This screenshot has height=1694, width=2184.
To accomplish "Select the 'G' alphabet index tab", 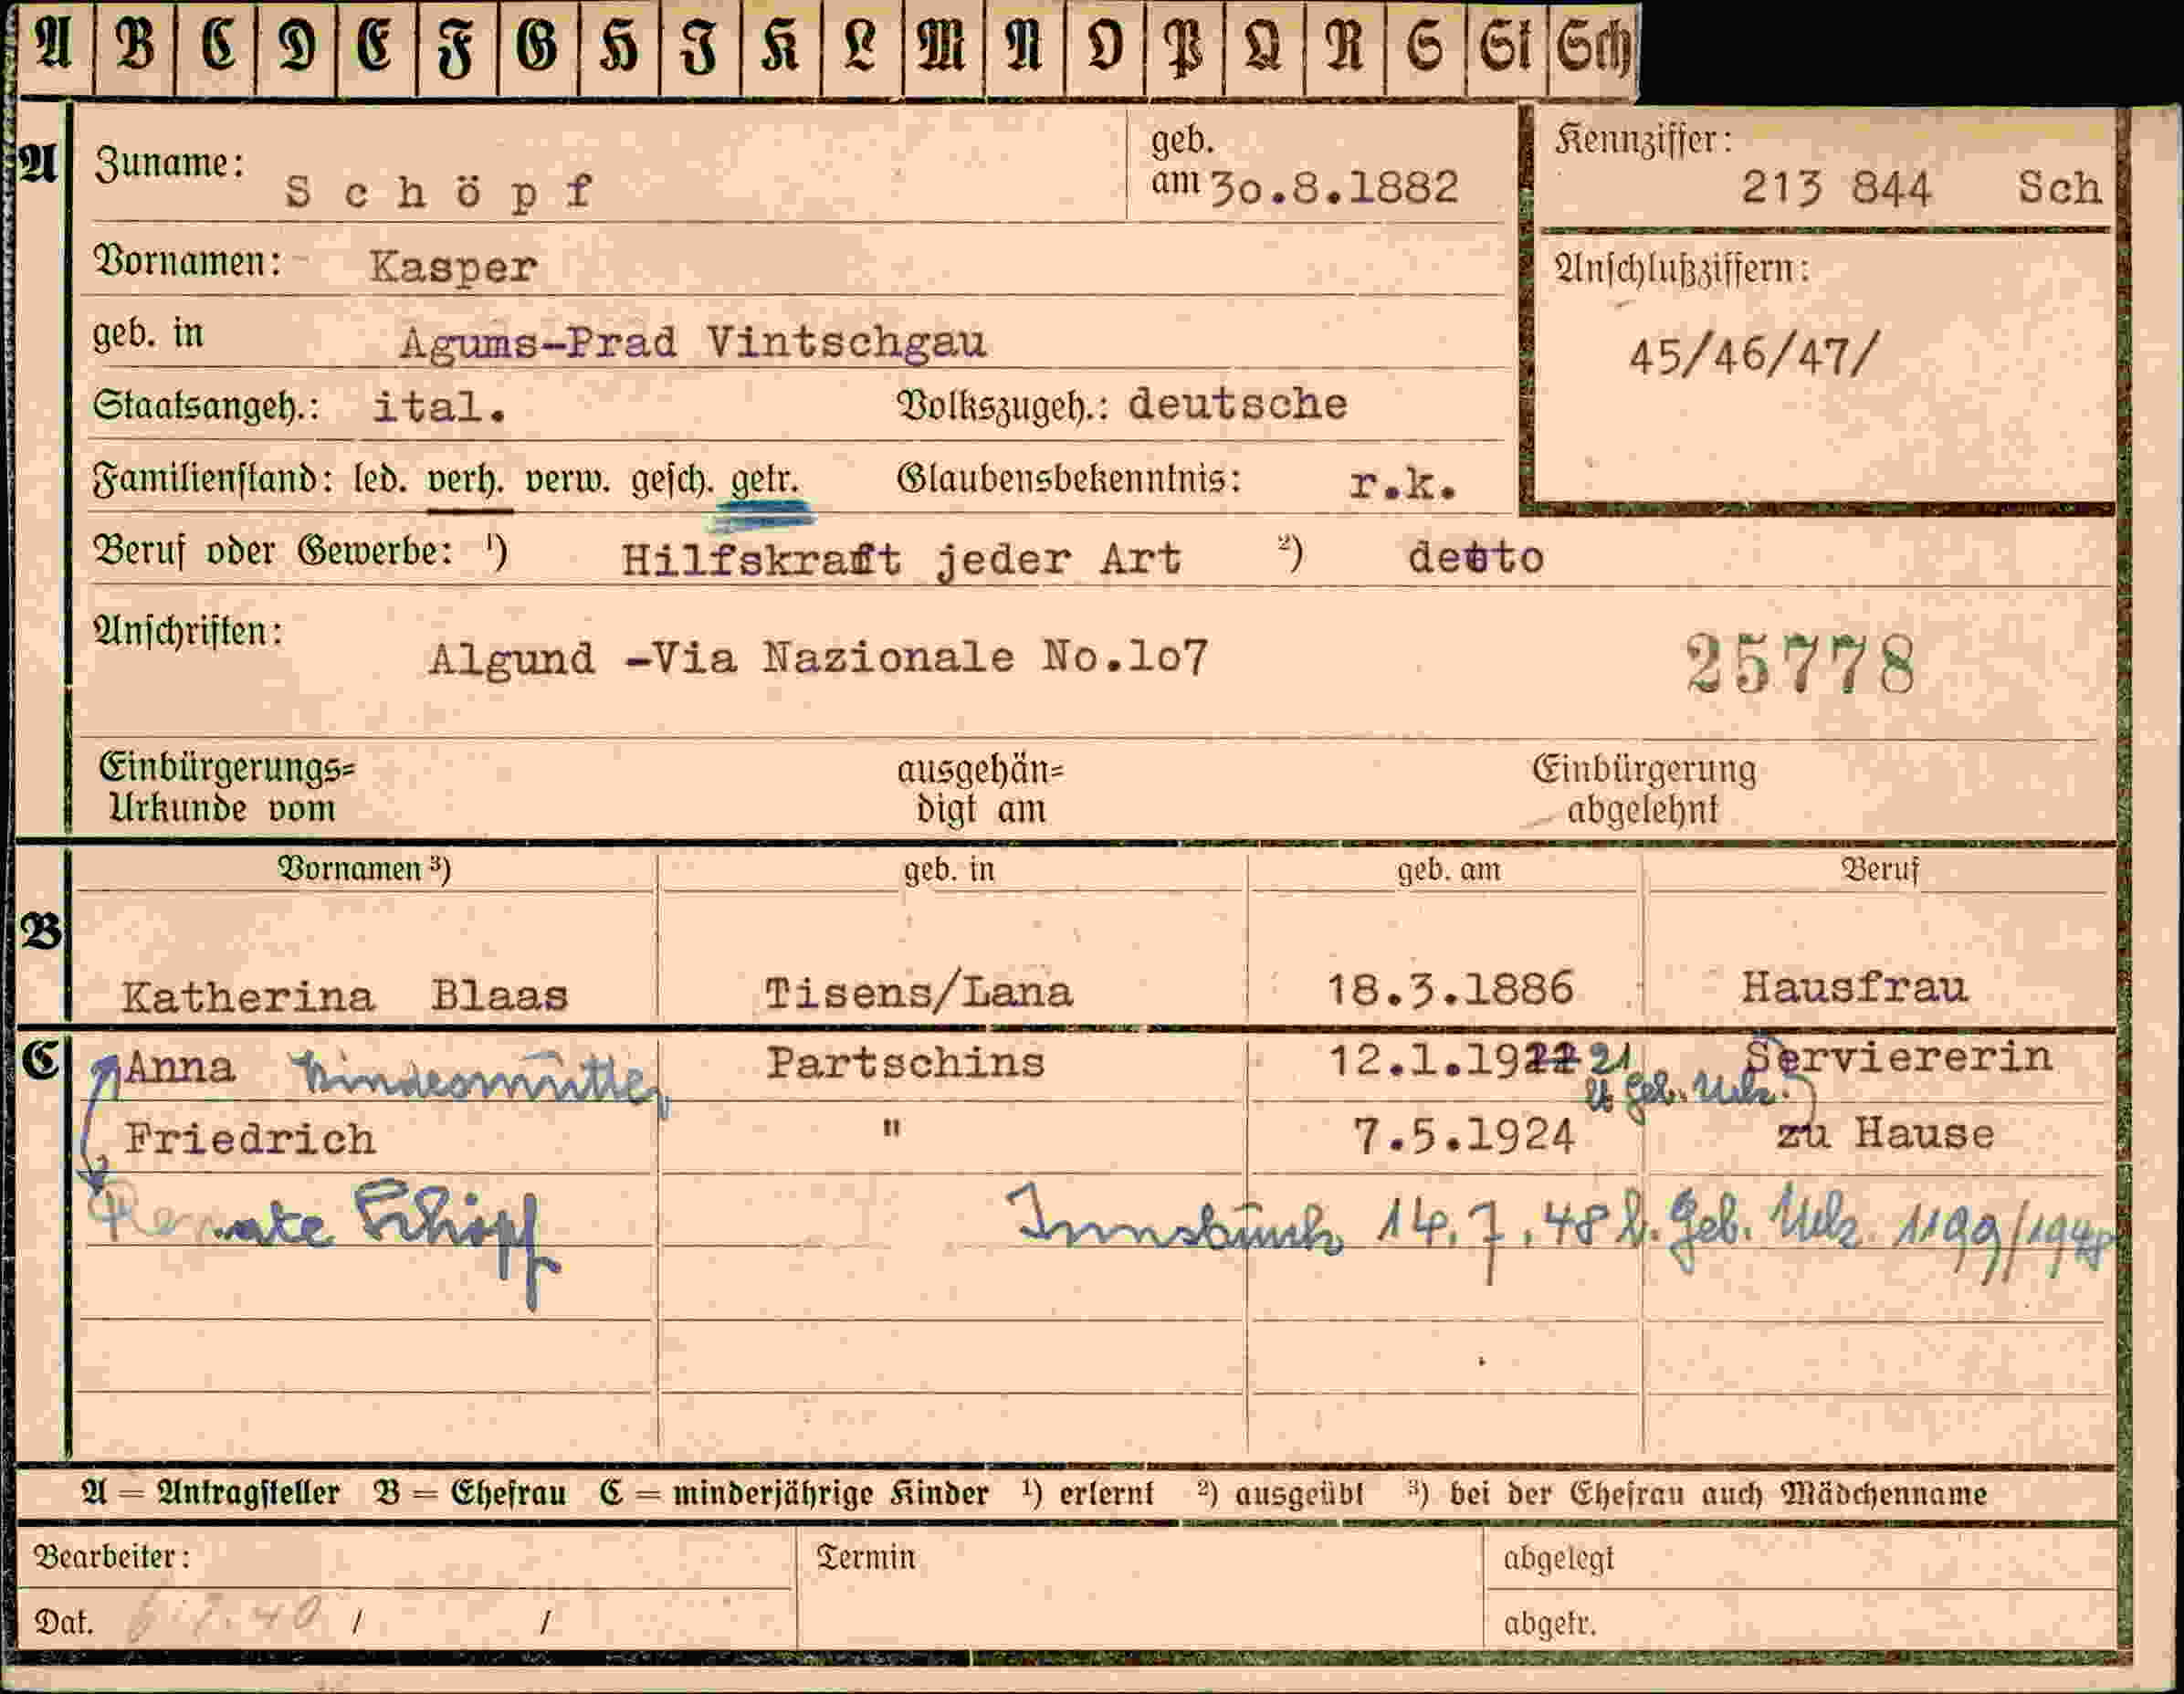I will point(538,48).
